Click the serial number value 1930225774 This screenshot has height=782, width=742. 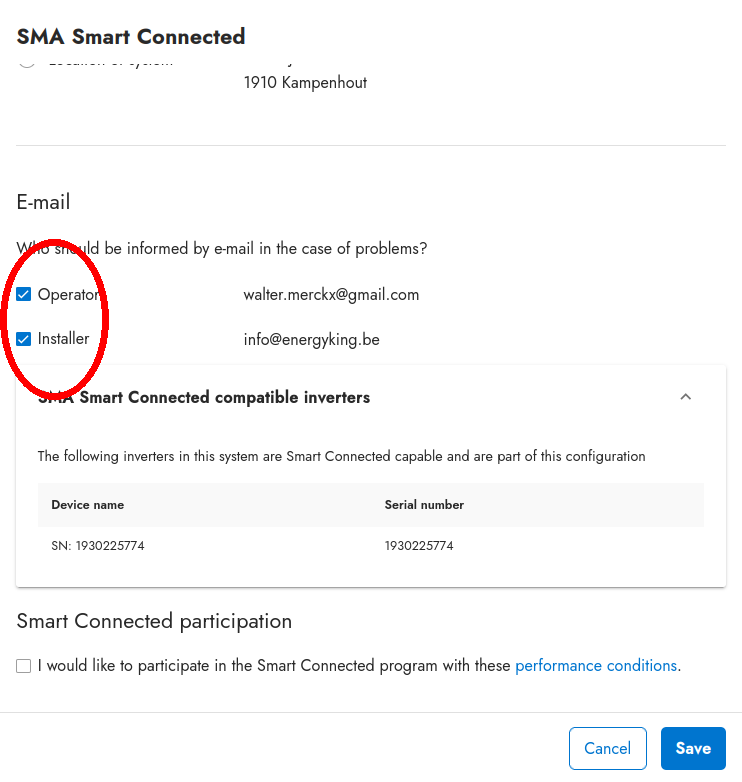(x=419, y=546)
